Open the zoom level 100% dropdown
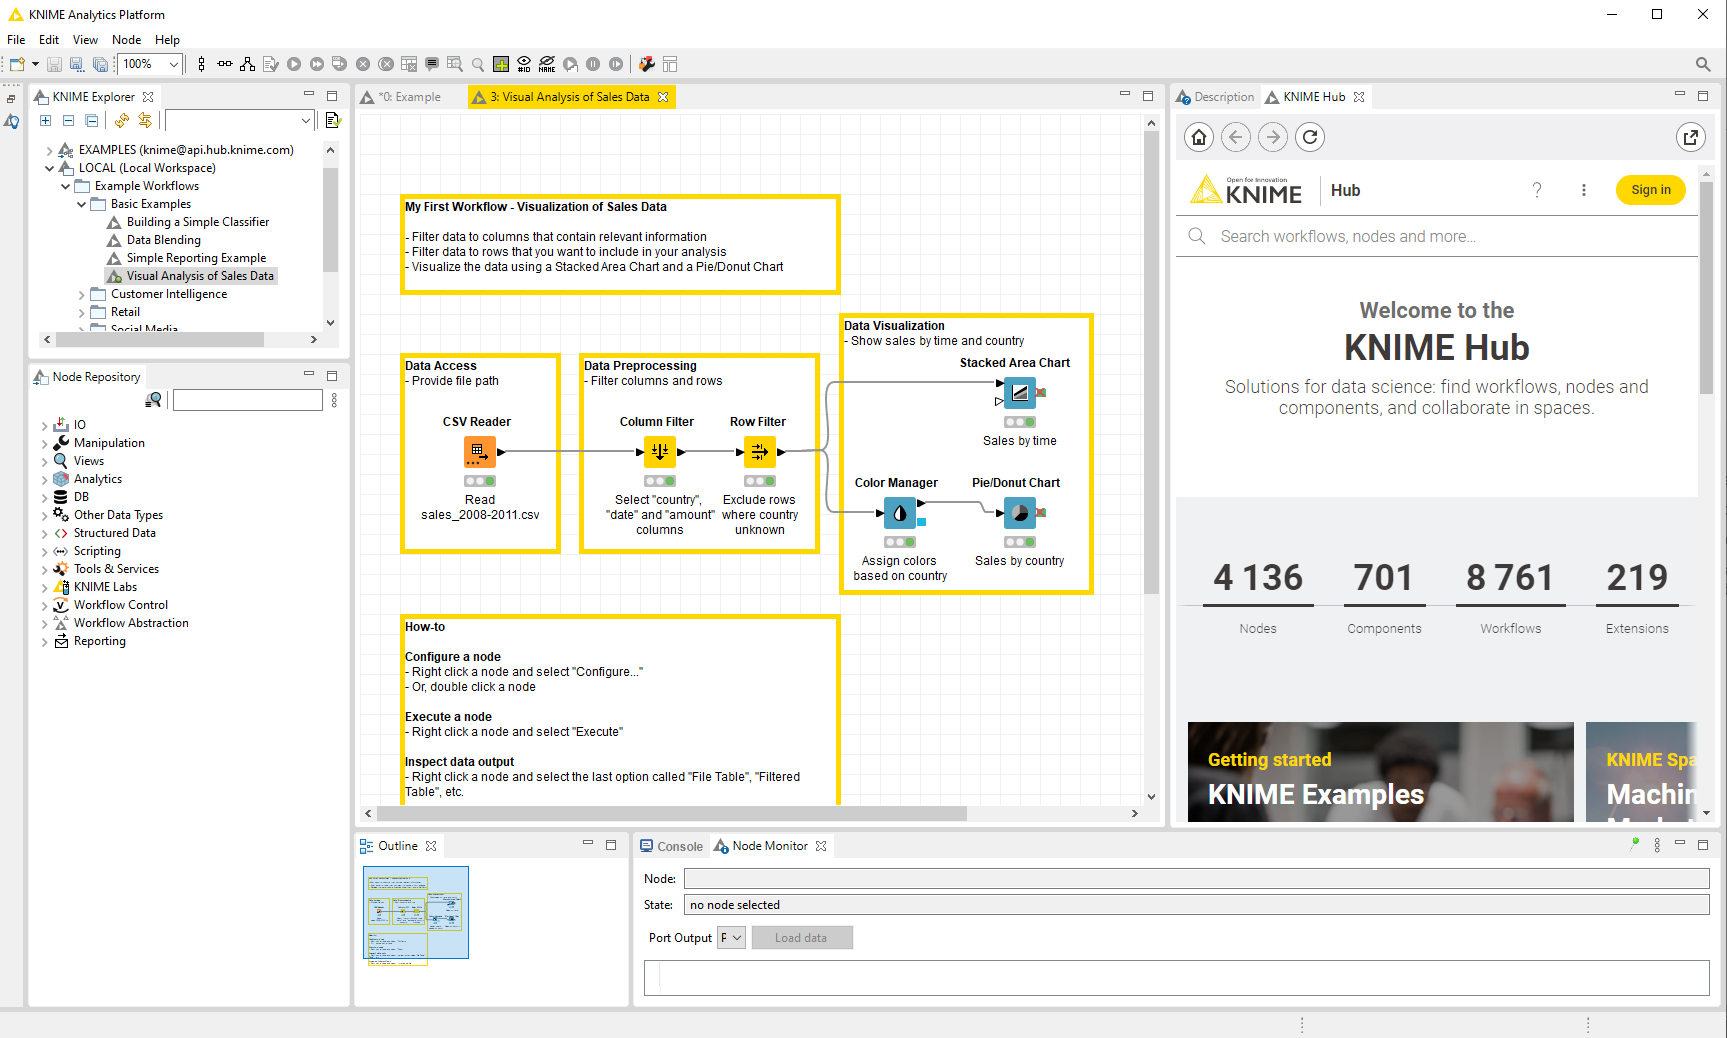 click(173, 64)
